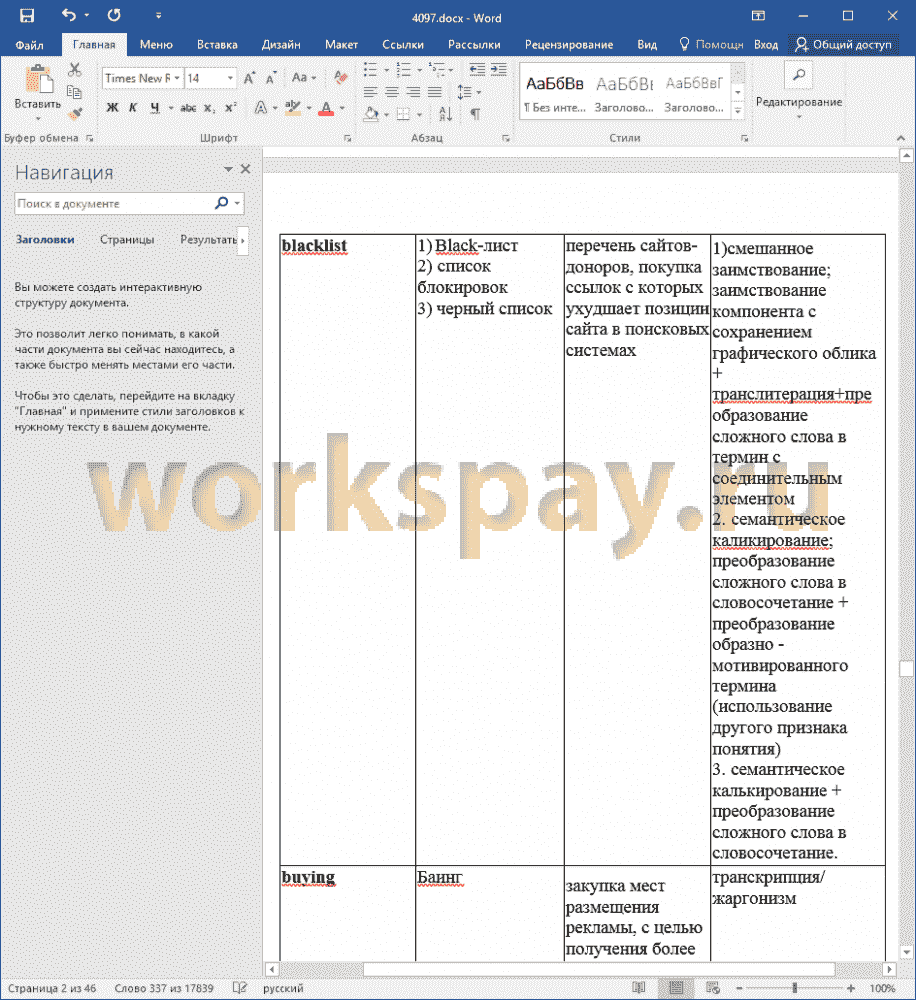Toggle superscript formatting
This screenshot has width=916, height=1000.
(230, 108)
